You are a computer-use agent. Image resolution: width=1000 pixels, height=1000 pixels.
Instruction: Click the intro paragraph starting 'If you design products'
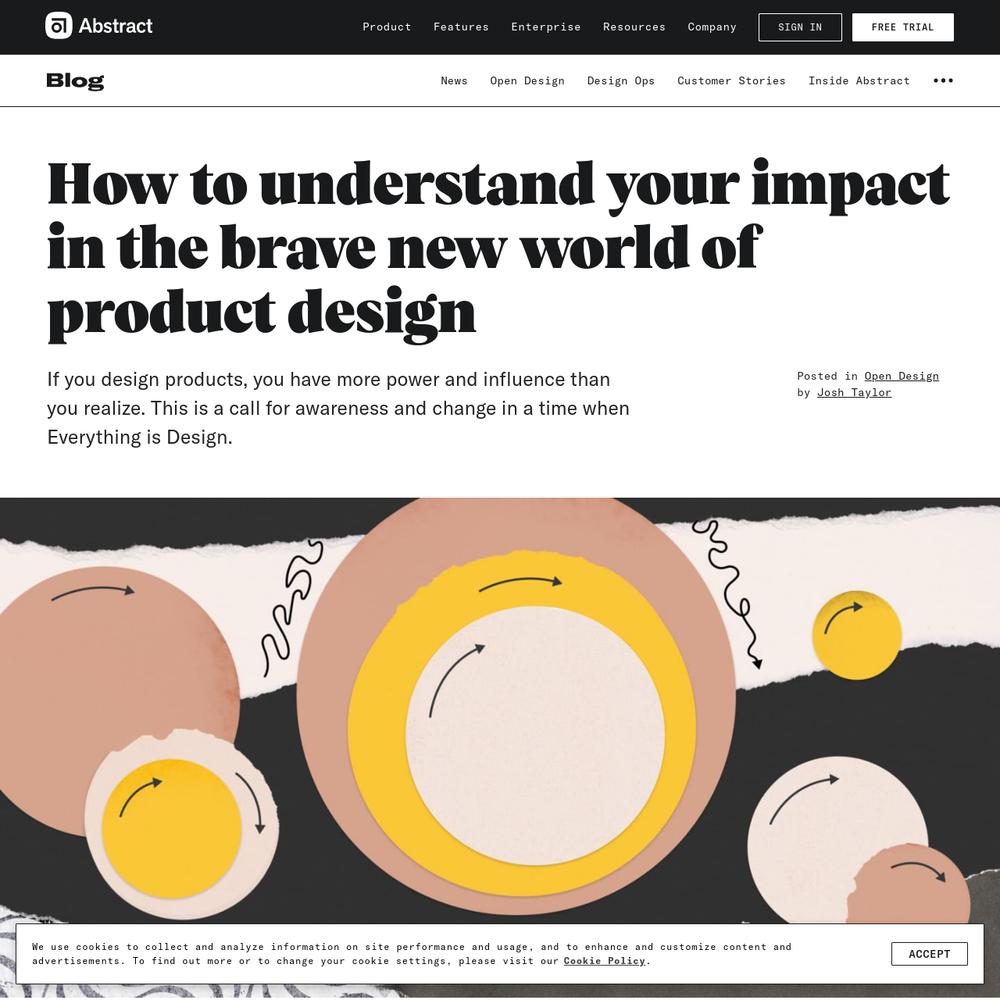tap(338, 408)
